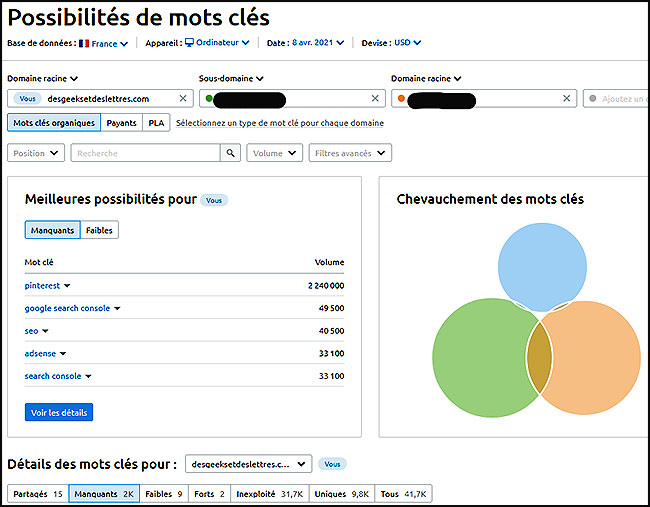This screenshot has height=507, width=650.
Task: Switch to Manquants in best opportunities
Action: click(53, 230)
